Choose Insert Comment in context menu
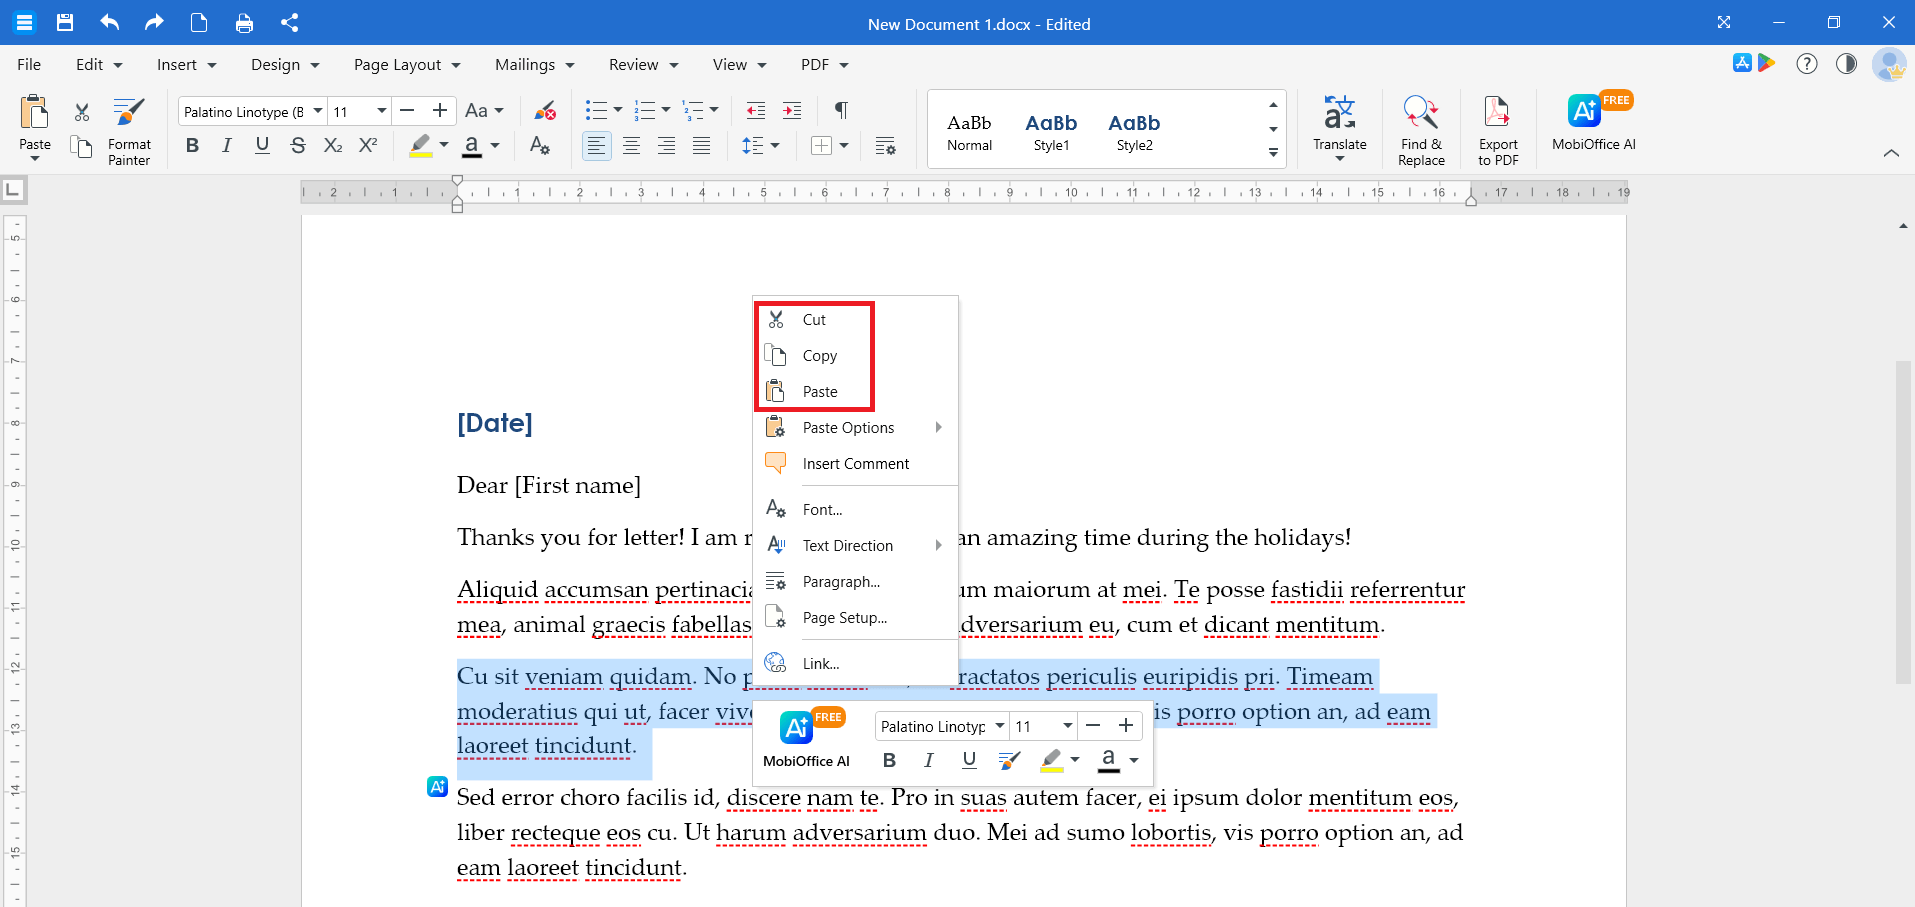1915x907 pixels. click(855, 464)
